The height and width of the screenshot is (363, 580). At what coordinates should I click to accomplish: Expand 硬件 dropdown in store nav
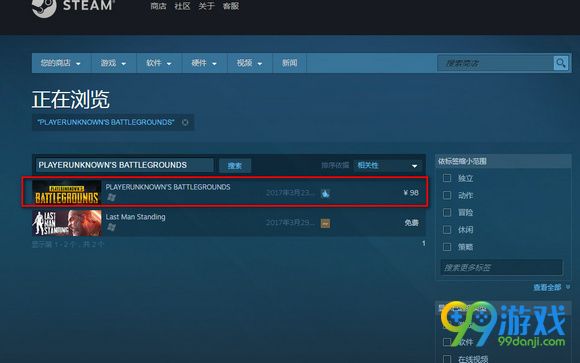coord(205,63)
